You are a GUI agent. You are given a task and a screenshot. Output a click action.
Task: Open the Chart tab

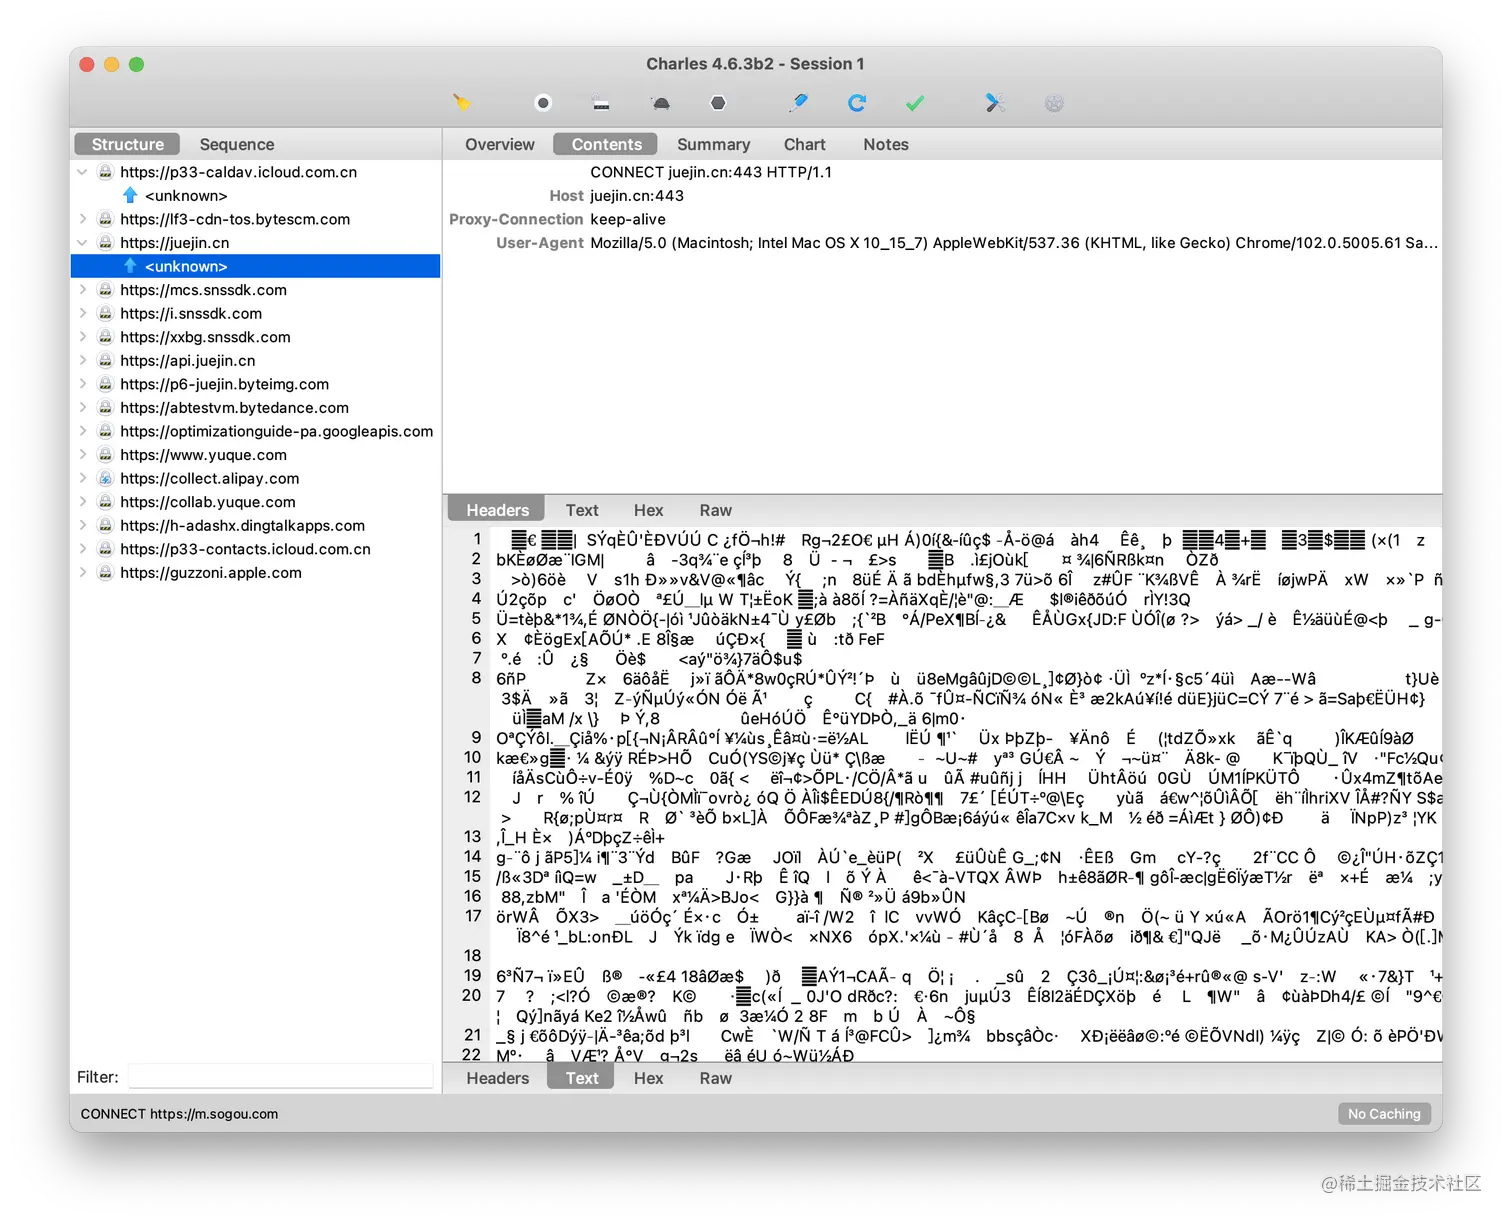[x=805, y=144]
